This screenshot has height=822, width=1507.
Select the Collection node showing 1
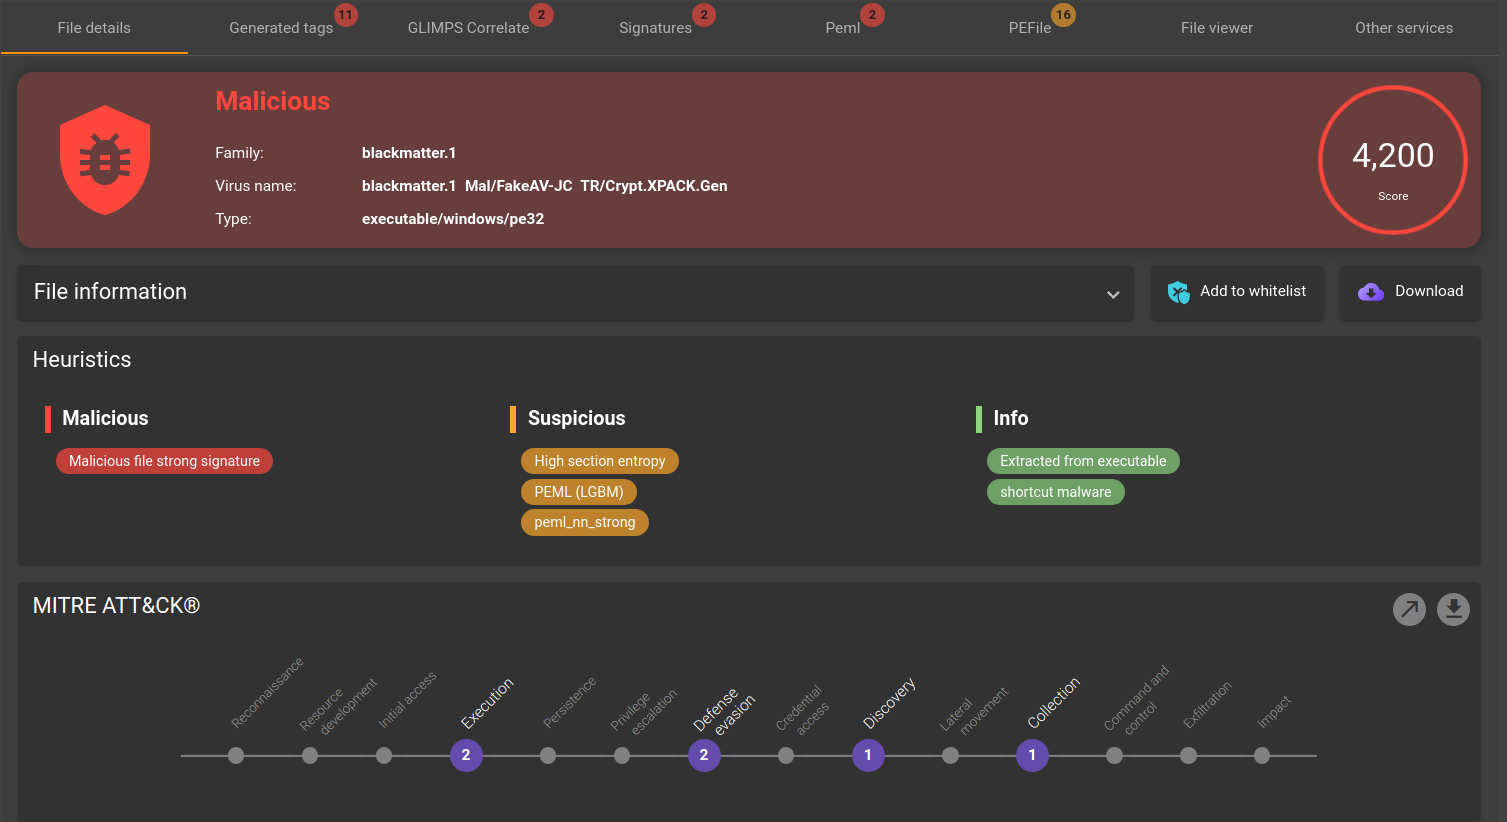click(1032, 755)
